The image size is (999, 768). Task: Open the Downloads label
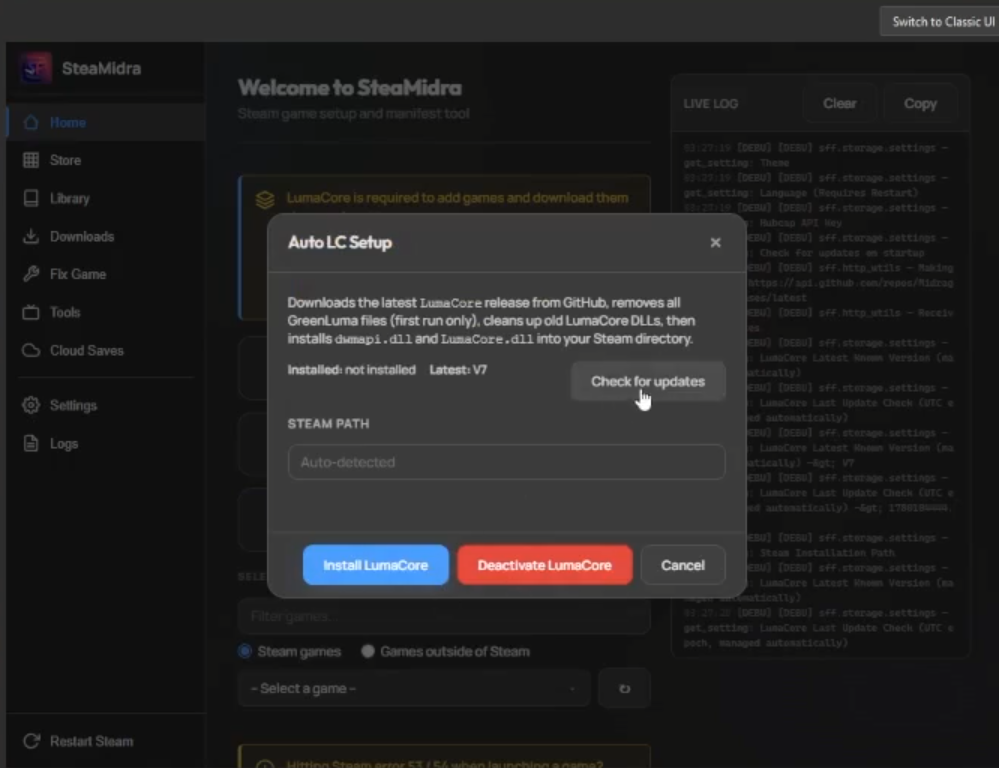[x=82, y=236]
